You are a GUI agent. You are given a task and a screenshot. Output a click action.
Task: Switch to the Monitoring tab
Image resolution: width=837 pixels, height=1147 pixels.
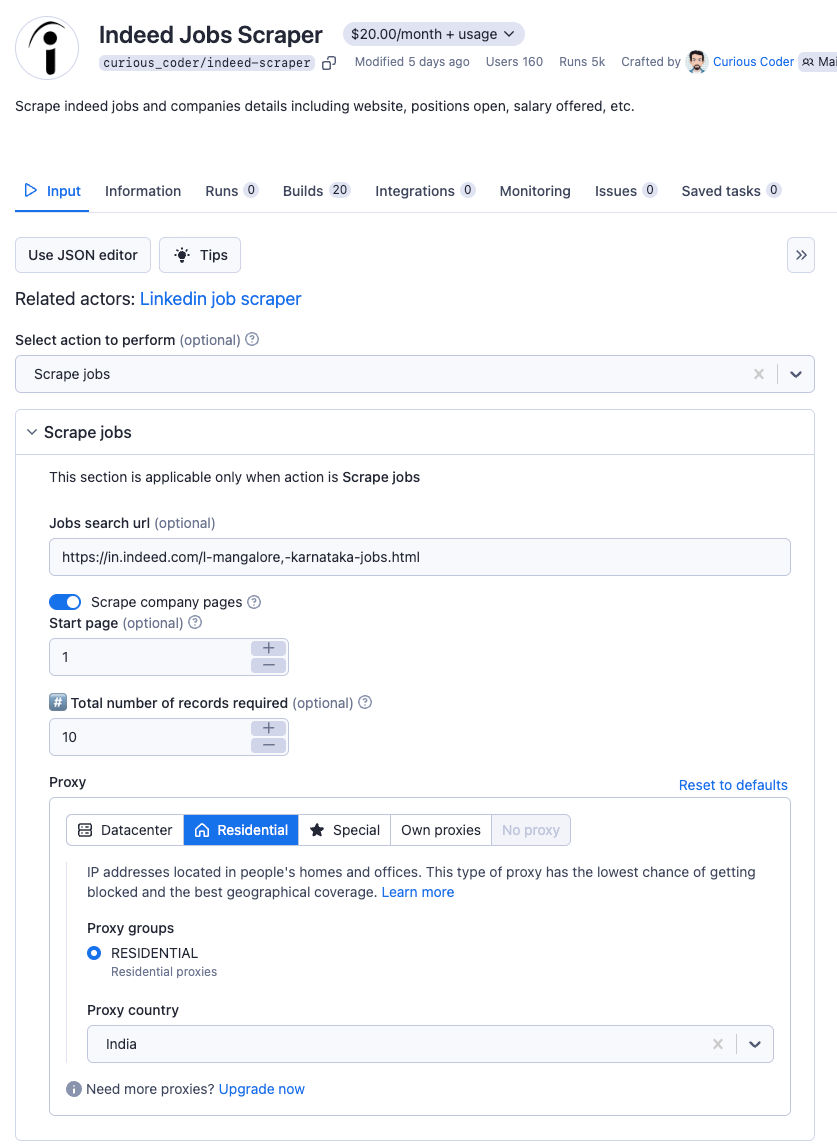click(535, 191)
